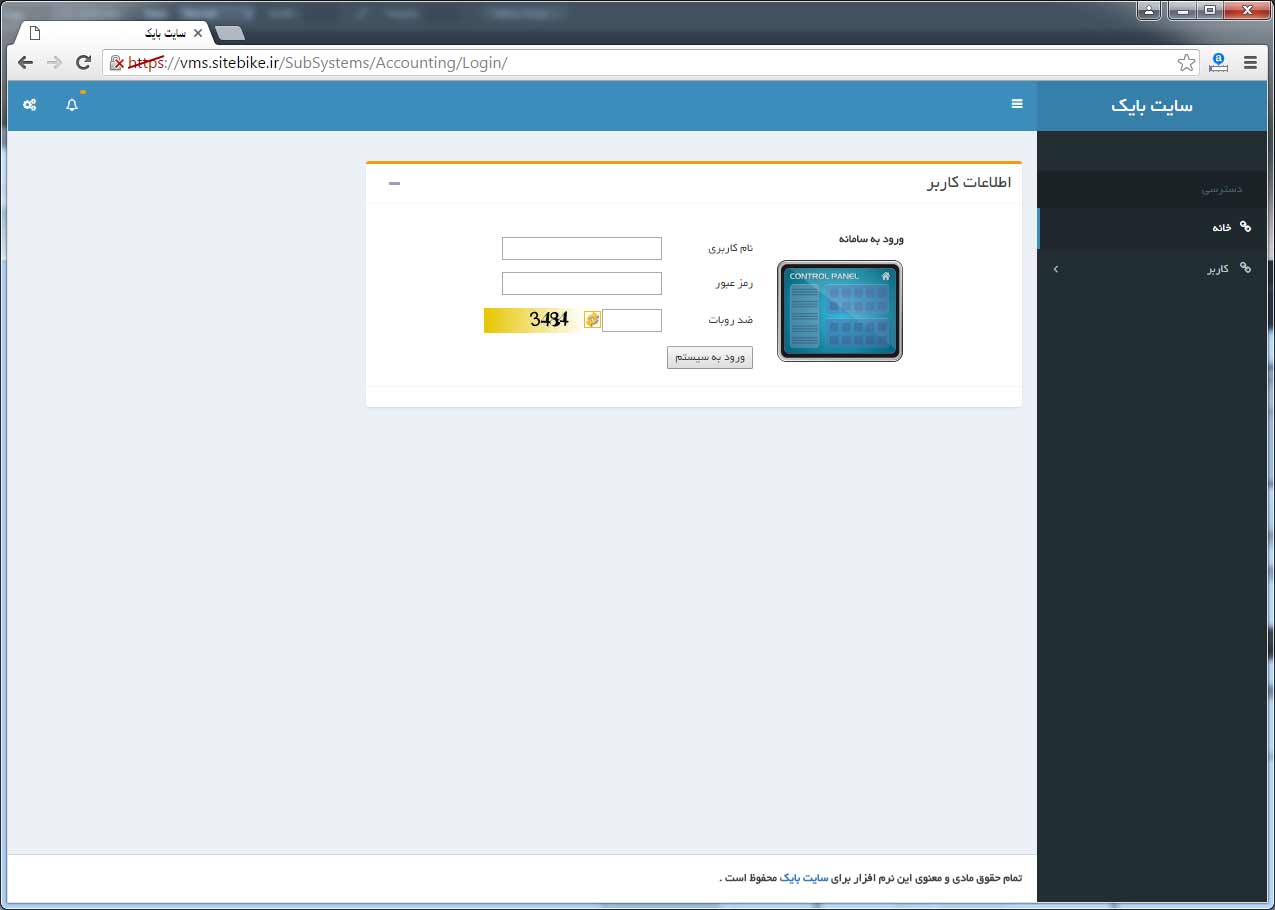Collapse the اطلاعات کاربر panel with minus

pos(394,183)
